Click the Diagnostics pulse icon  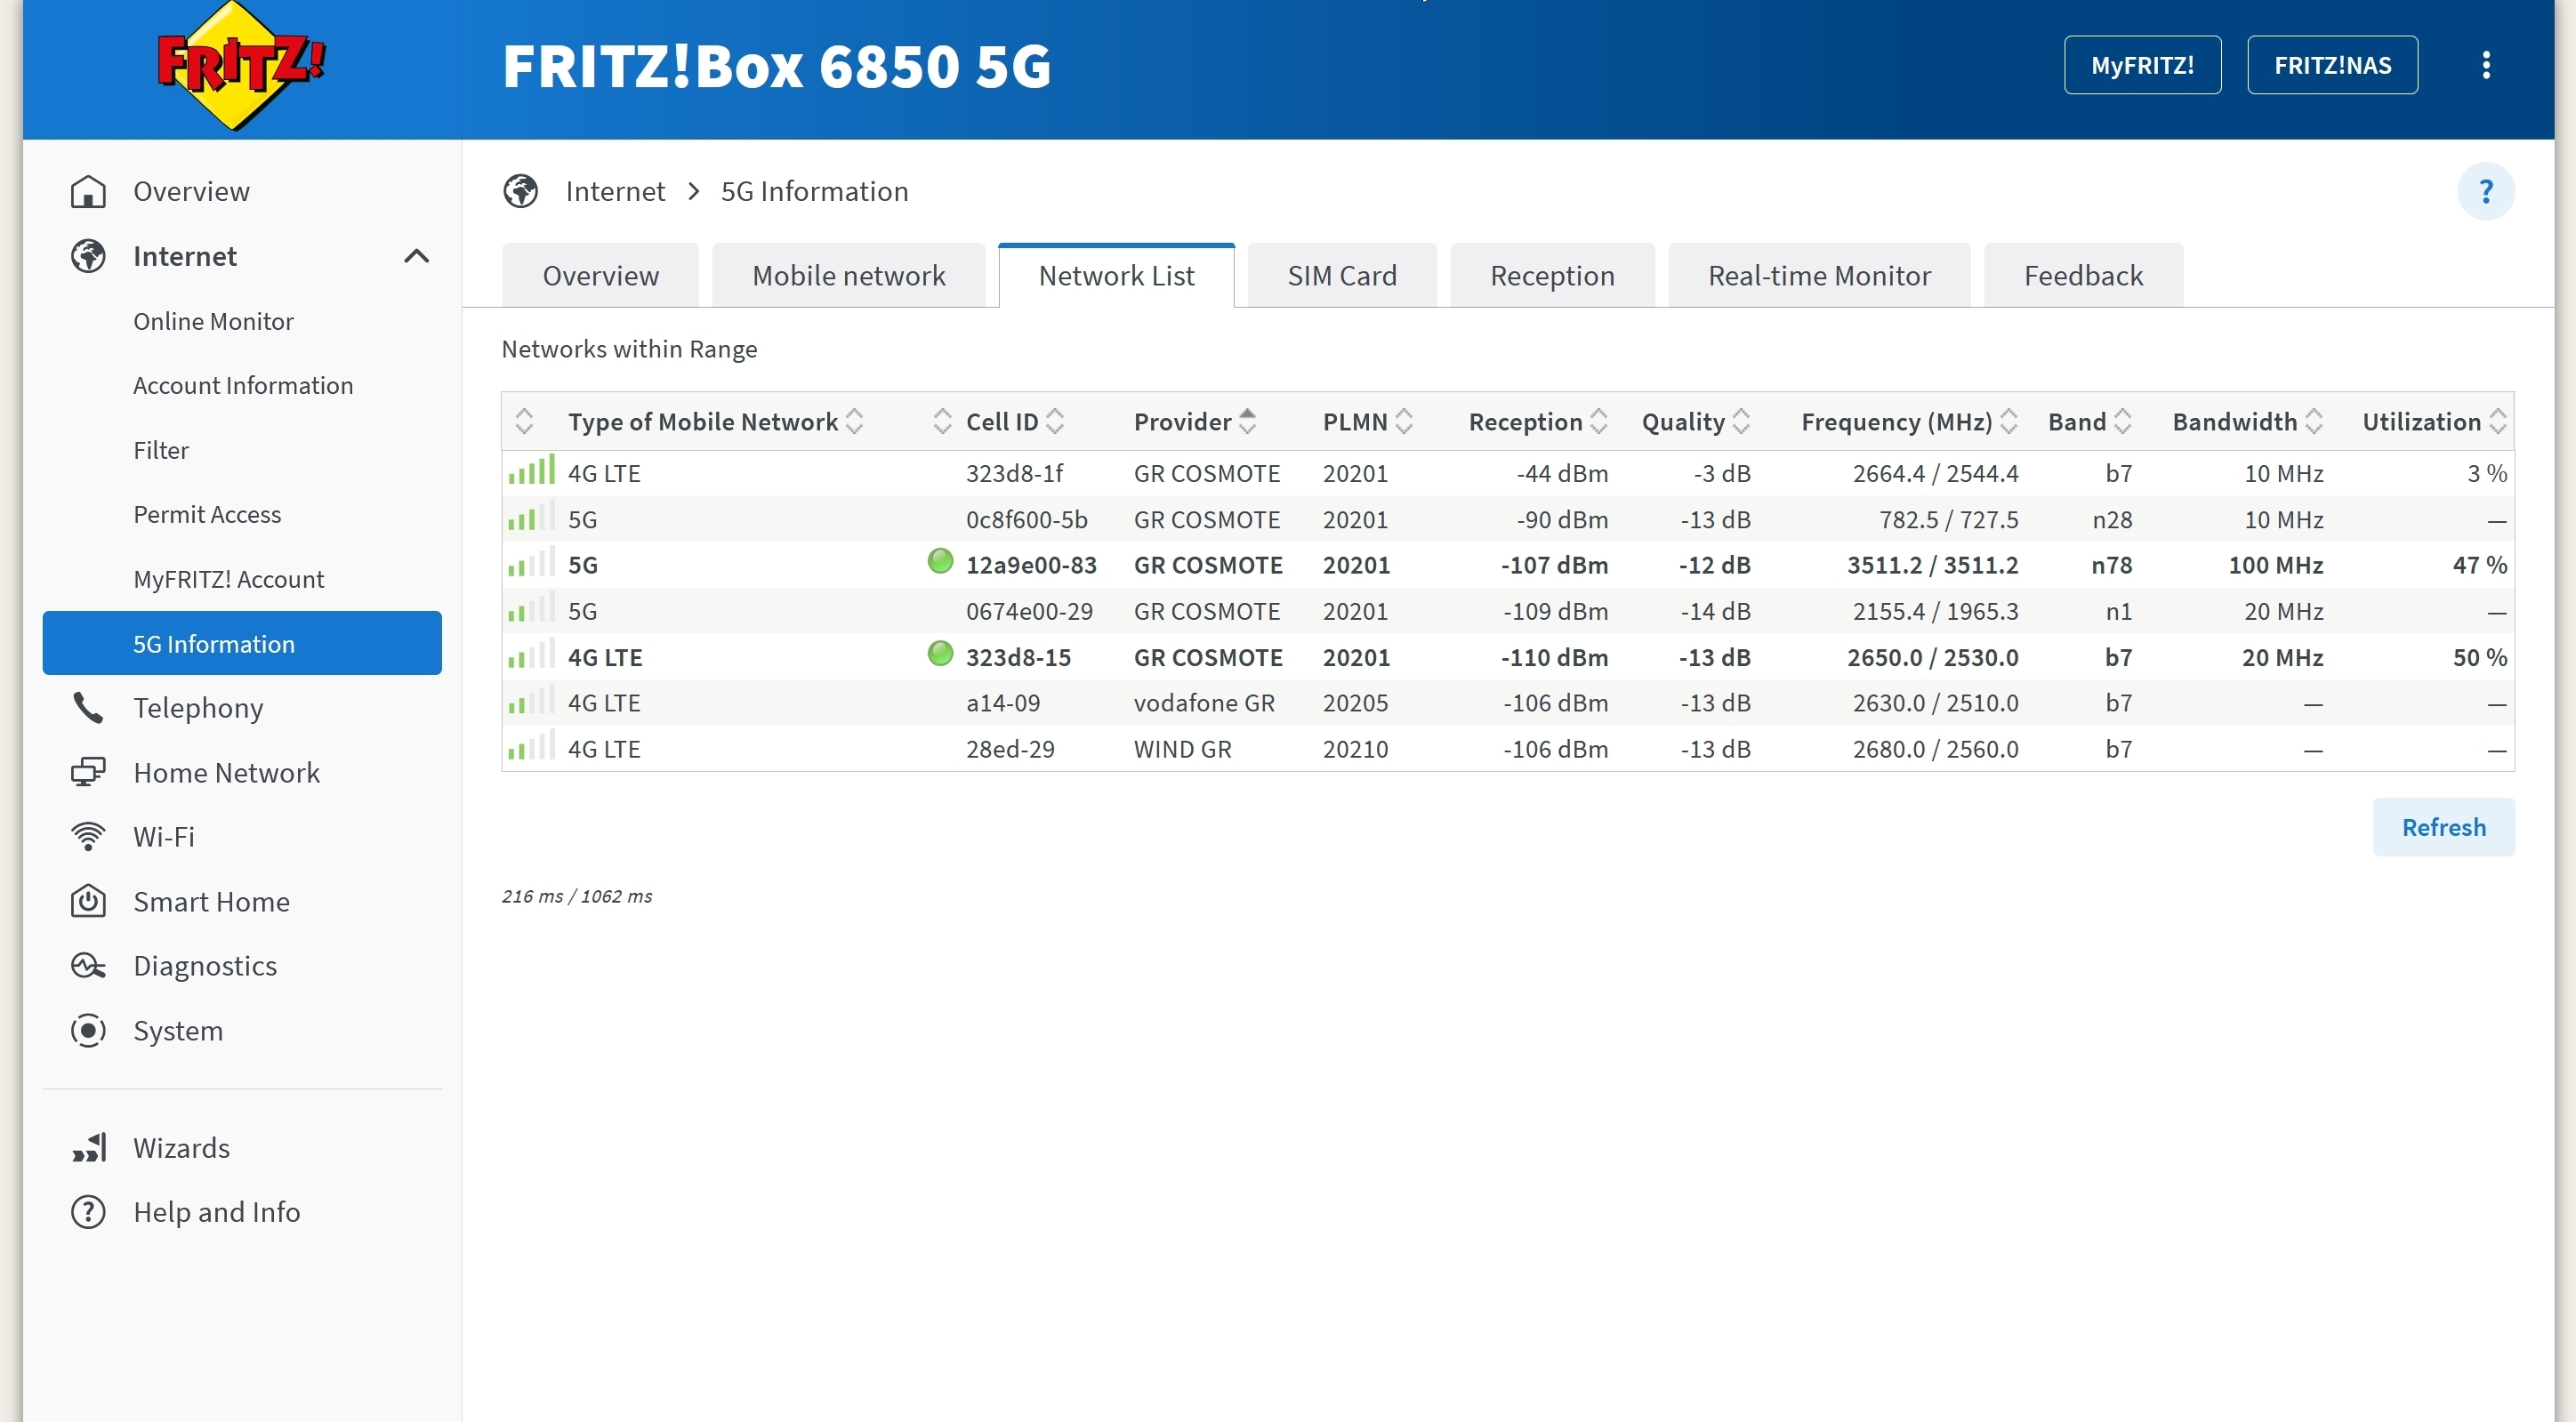pyautogui.click(x=88, y=966)
